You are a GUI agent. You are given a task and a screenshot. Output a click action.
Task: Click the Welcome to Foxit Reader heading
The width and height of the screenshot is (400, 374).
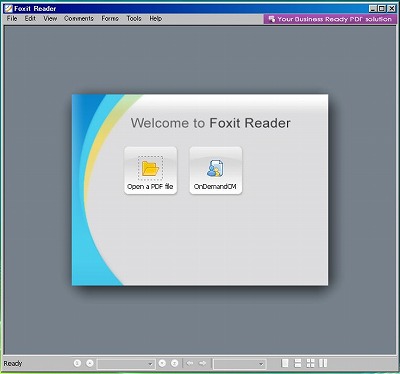click(x=210, y=123)
